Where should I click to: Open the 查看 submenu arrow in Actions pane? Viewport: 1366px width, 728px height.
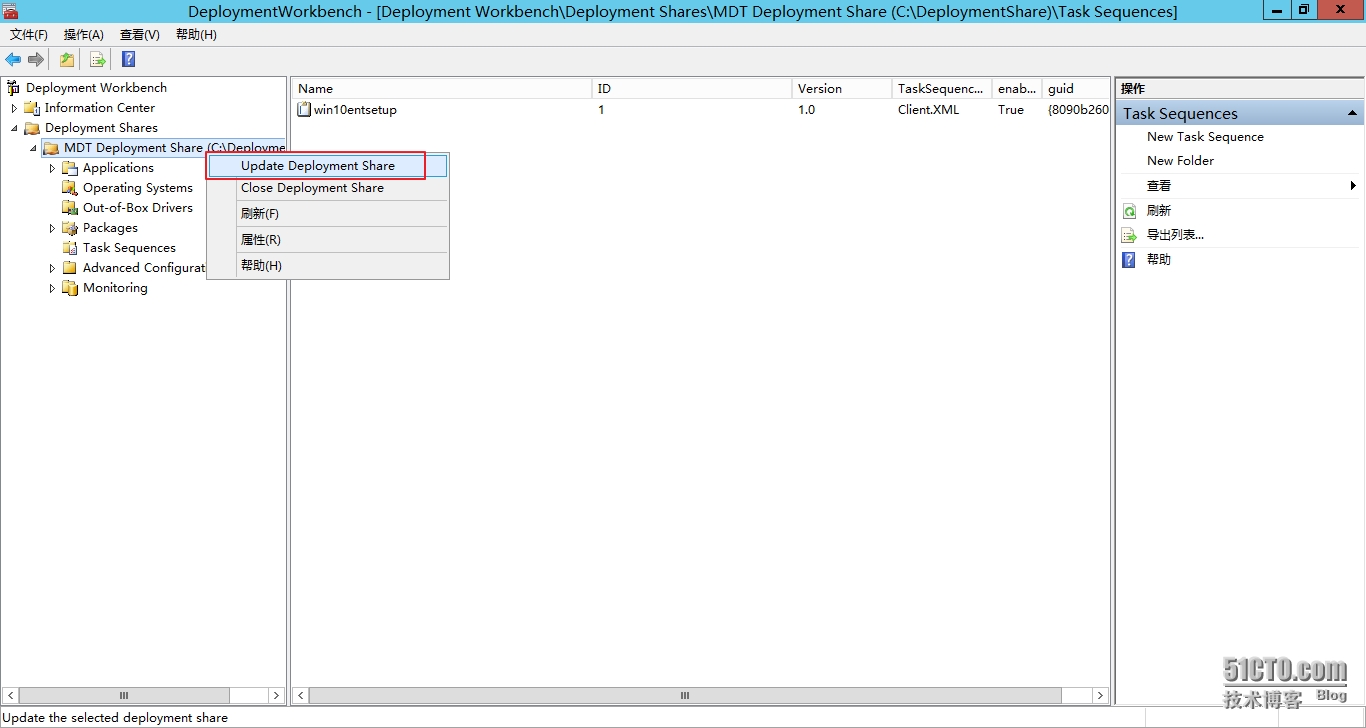tap(1352, 186)
